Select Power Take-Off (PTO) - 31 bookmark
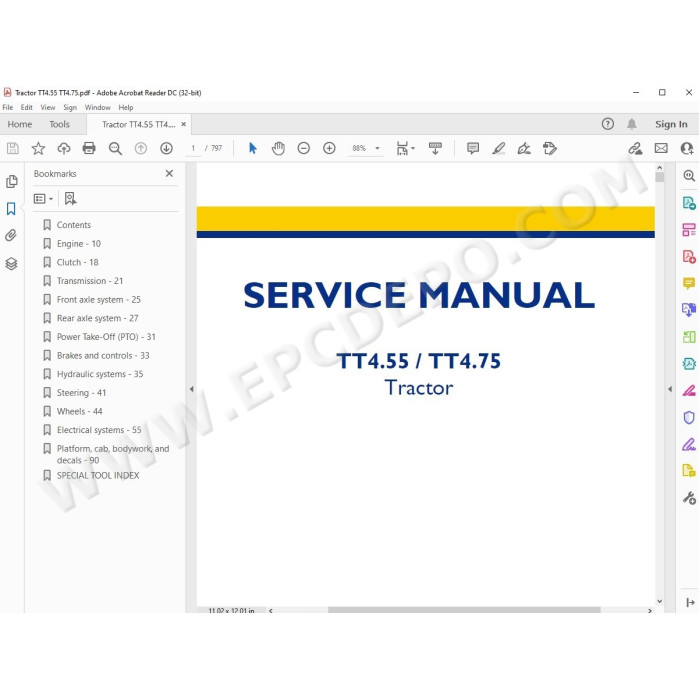Viewport: 700px width, 700px height. 106,337
